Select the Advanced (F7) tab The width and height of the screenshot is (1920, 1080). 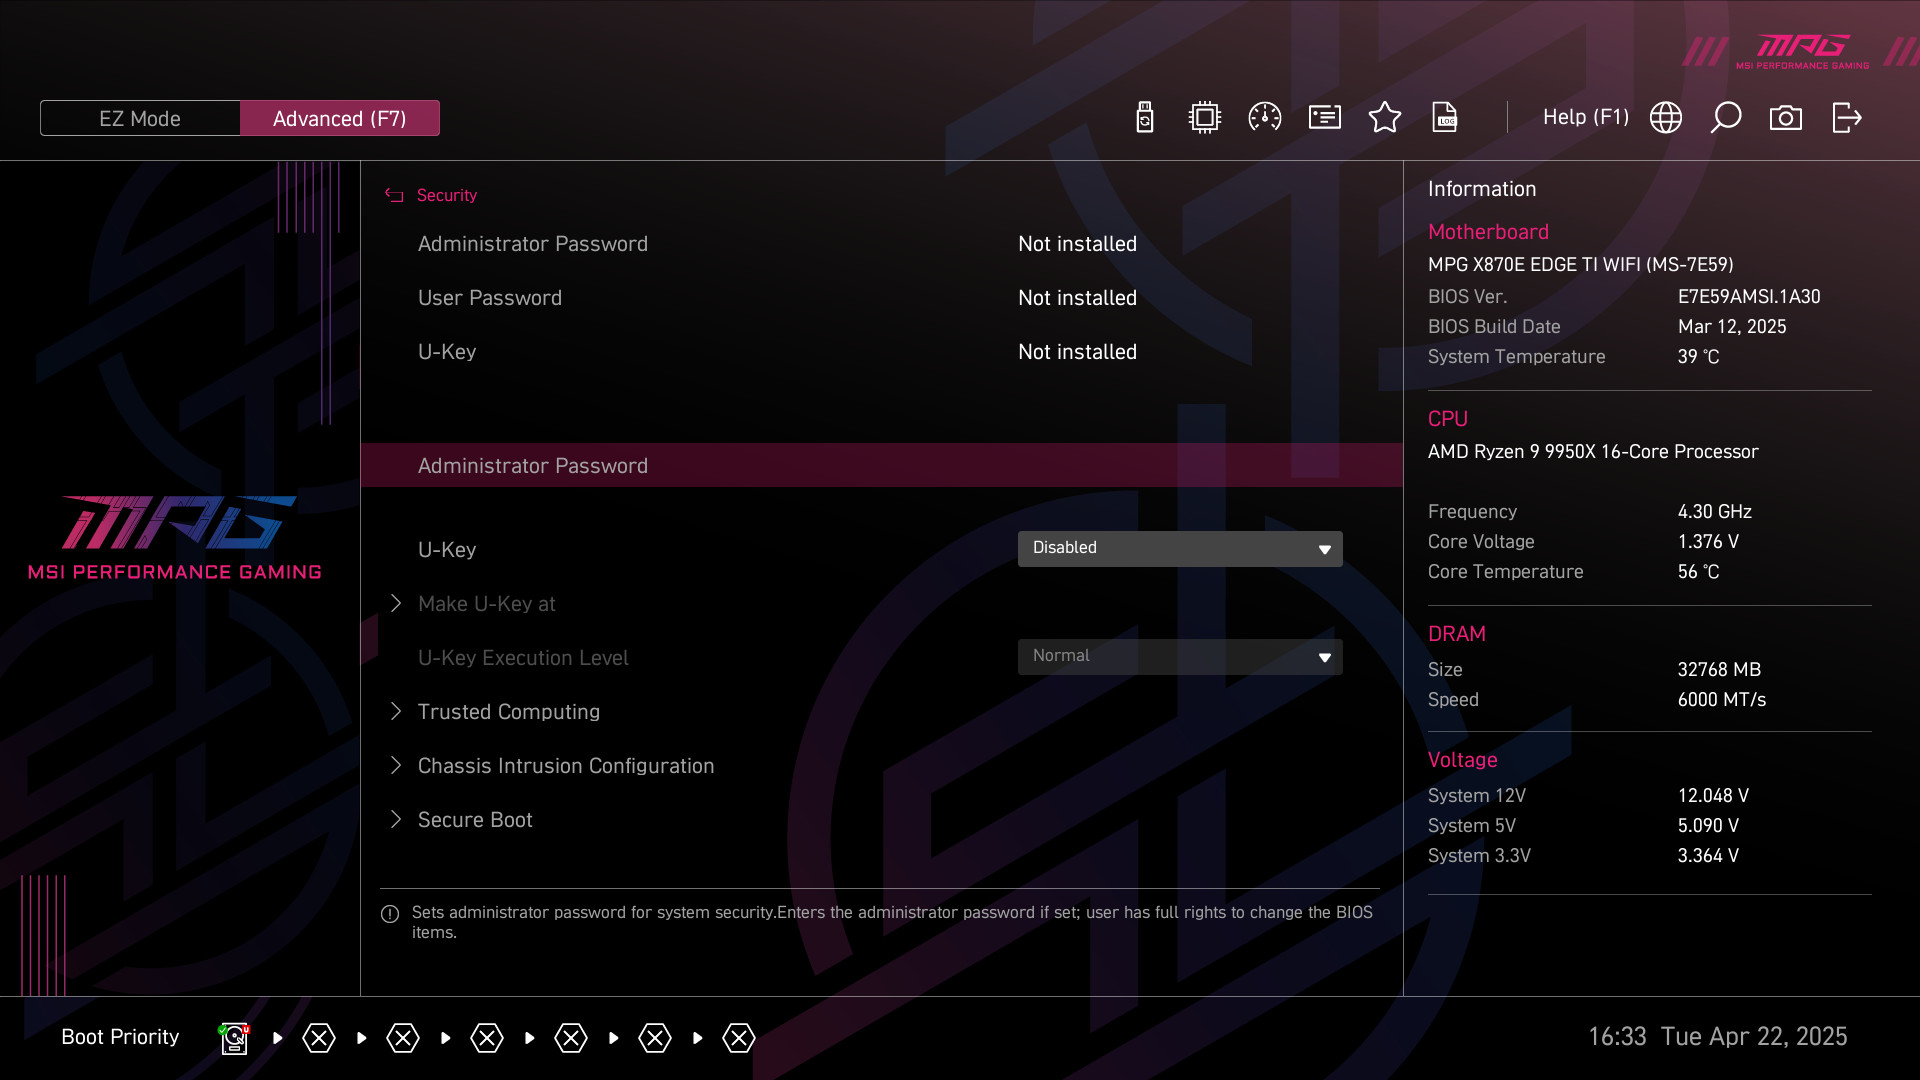click(x=340, y=118)
